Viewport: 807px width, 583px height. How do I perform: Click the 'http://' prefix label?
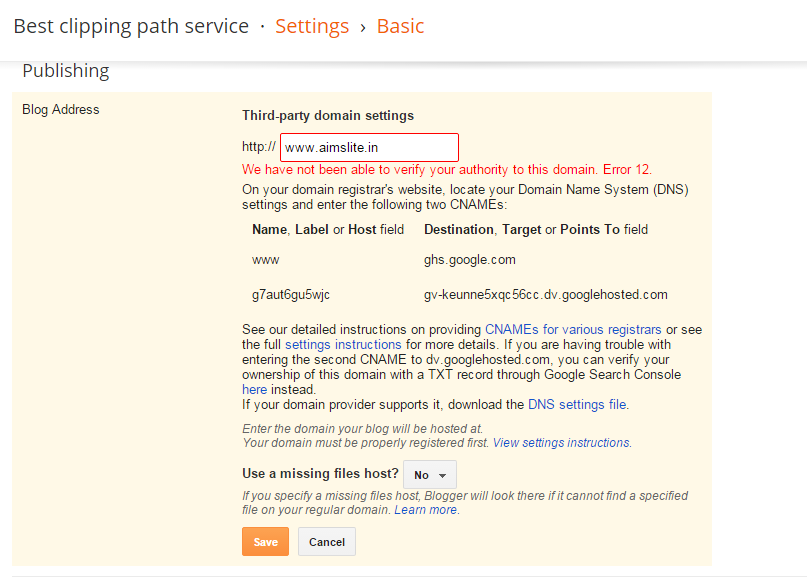[258, 147]
